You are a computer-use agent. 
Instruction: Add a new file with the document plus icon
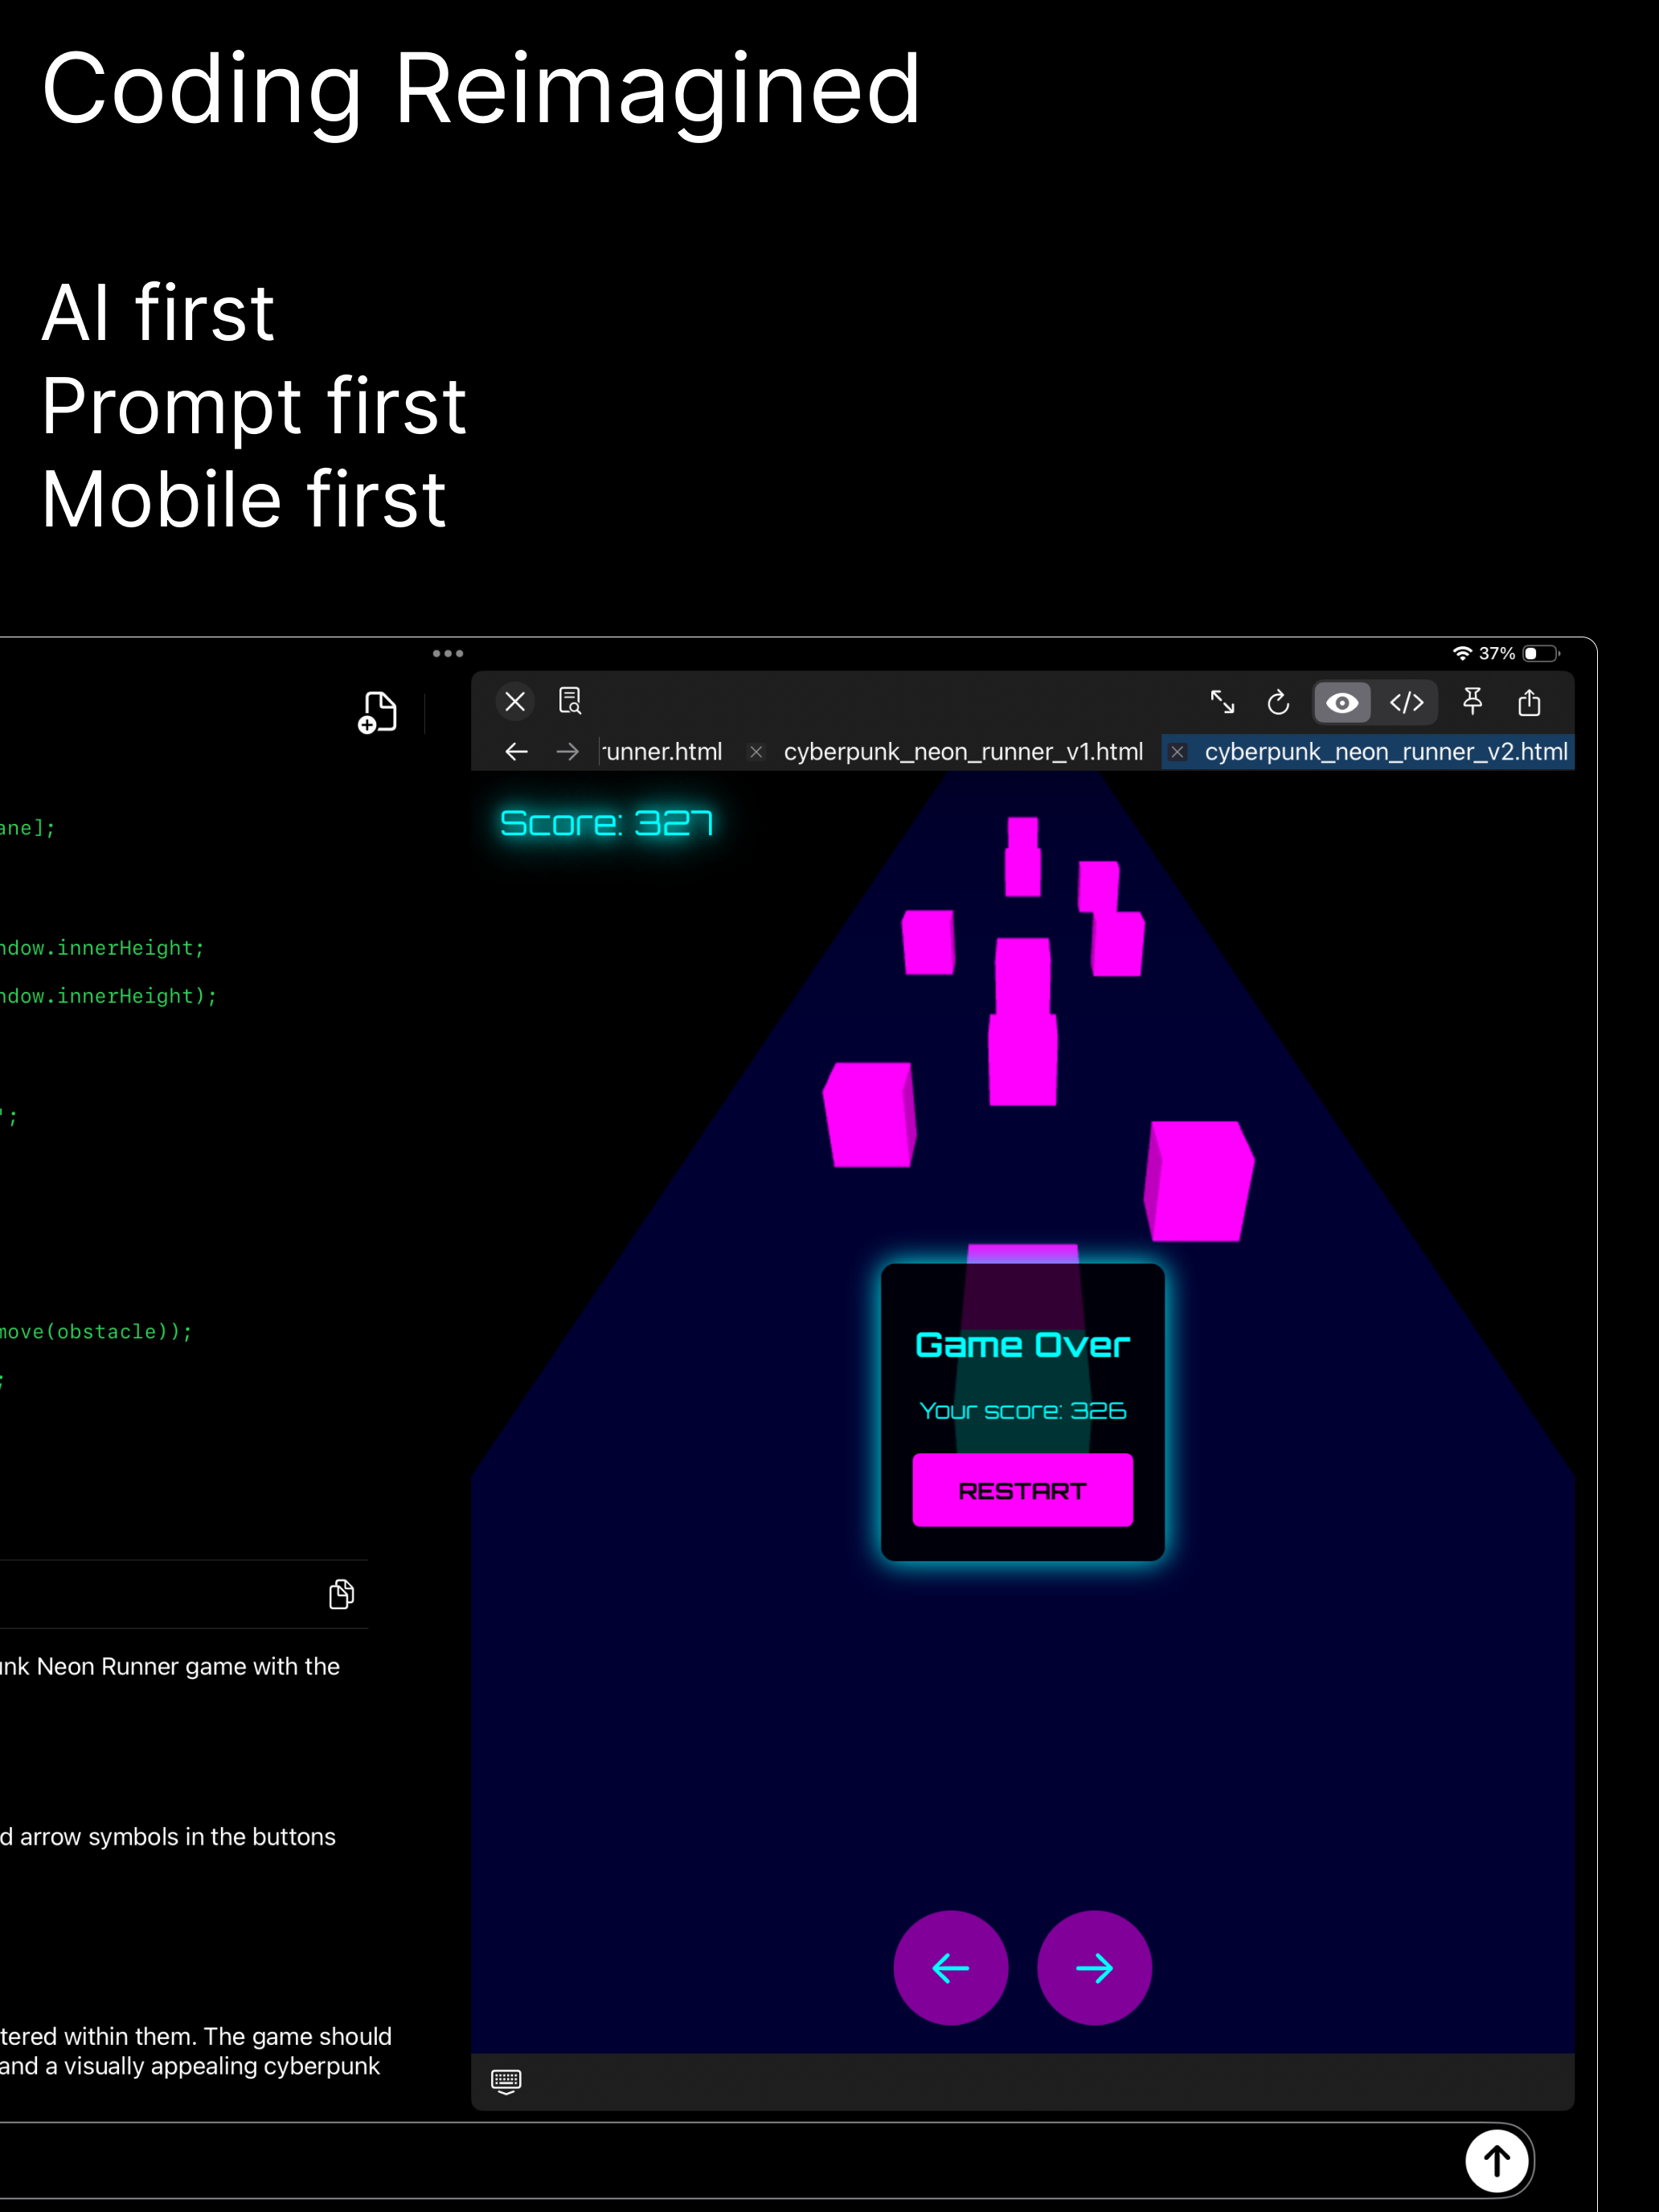pos(377,712)
